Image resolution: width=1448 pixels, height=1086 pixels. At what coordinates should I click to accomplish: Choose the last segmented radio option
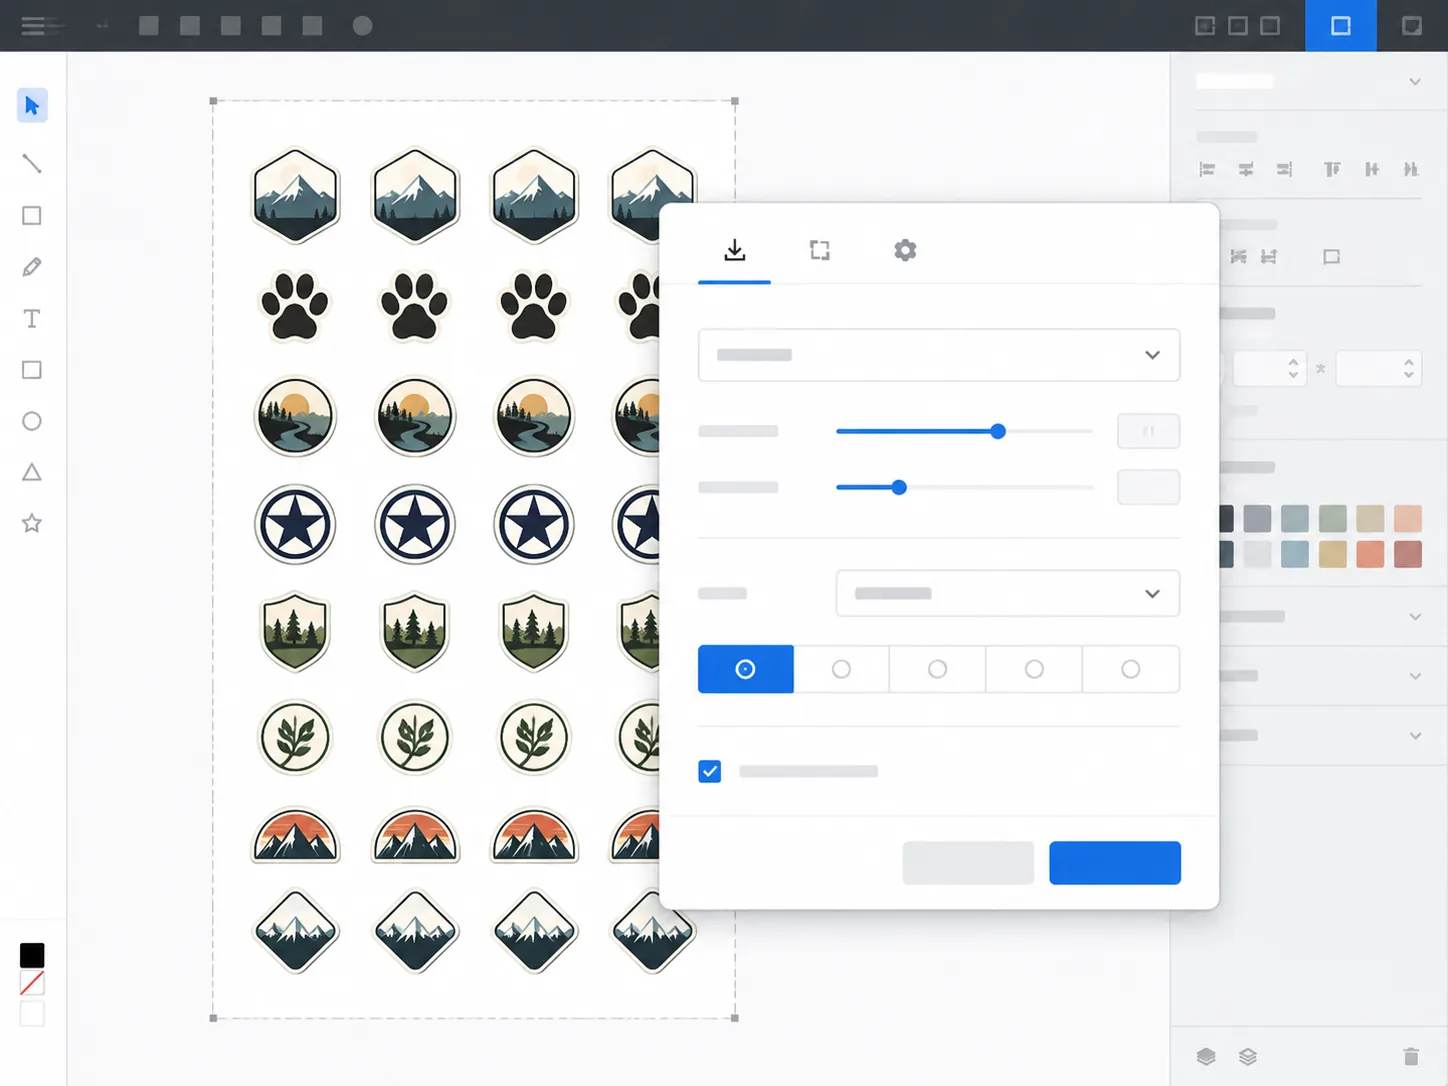tap(1131, 669)
